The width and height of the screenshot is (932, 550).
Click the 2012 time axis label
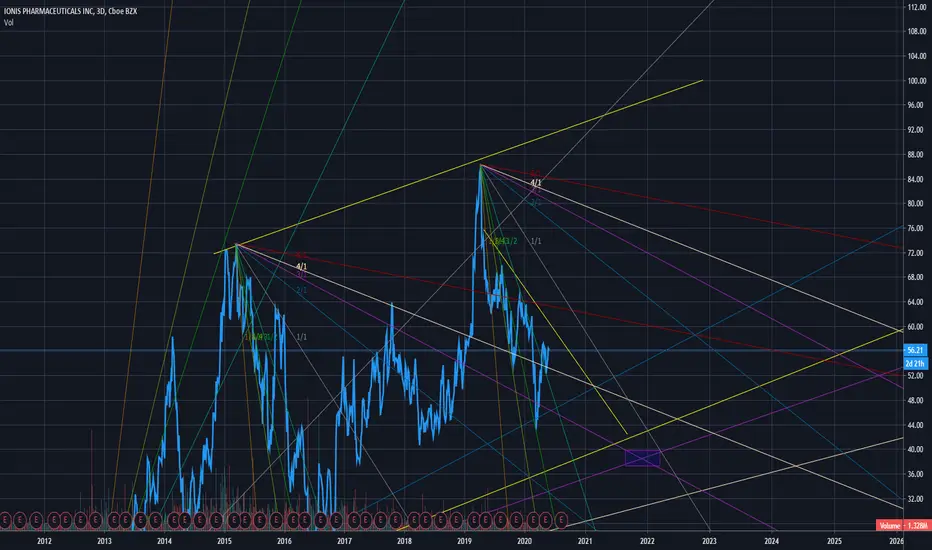(x=44, y=541)
